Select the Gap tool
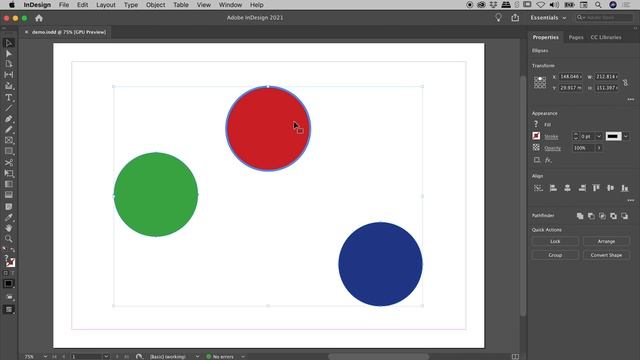640x360 pixels. click(9, 75)
